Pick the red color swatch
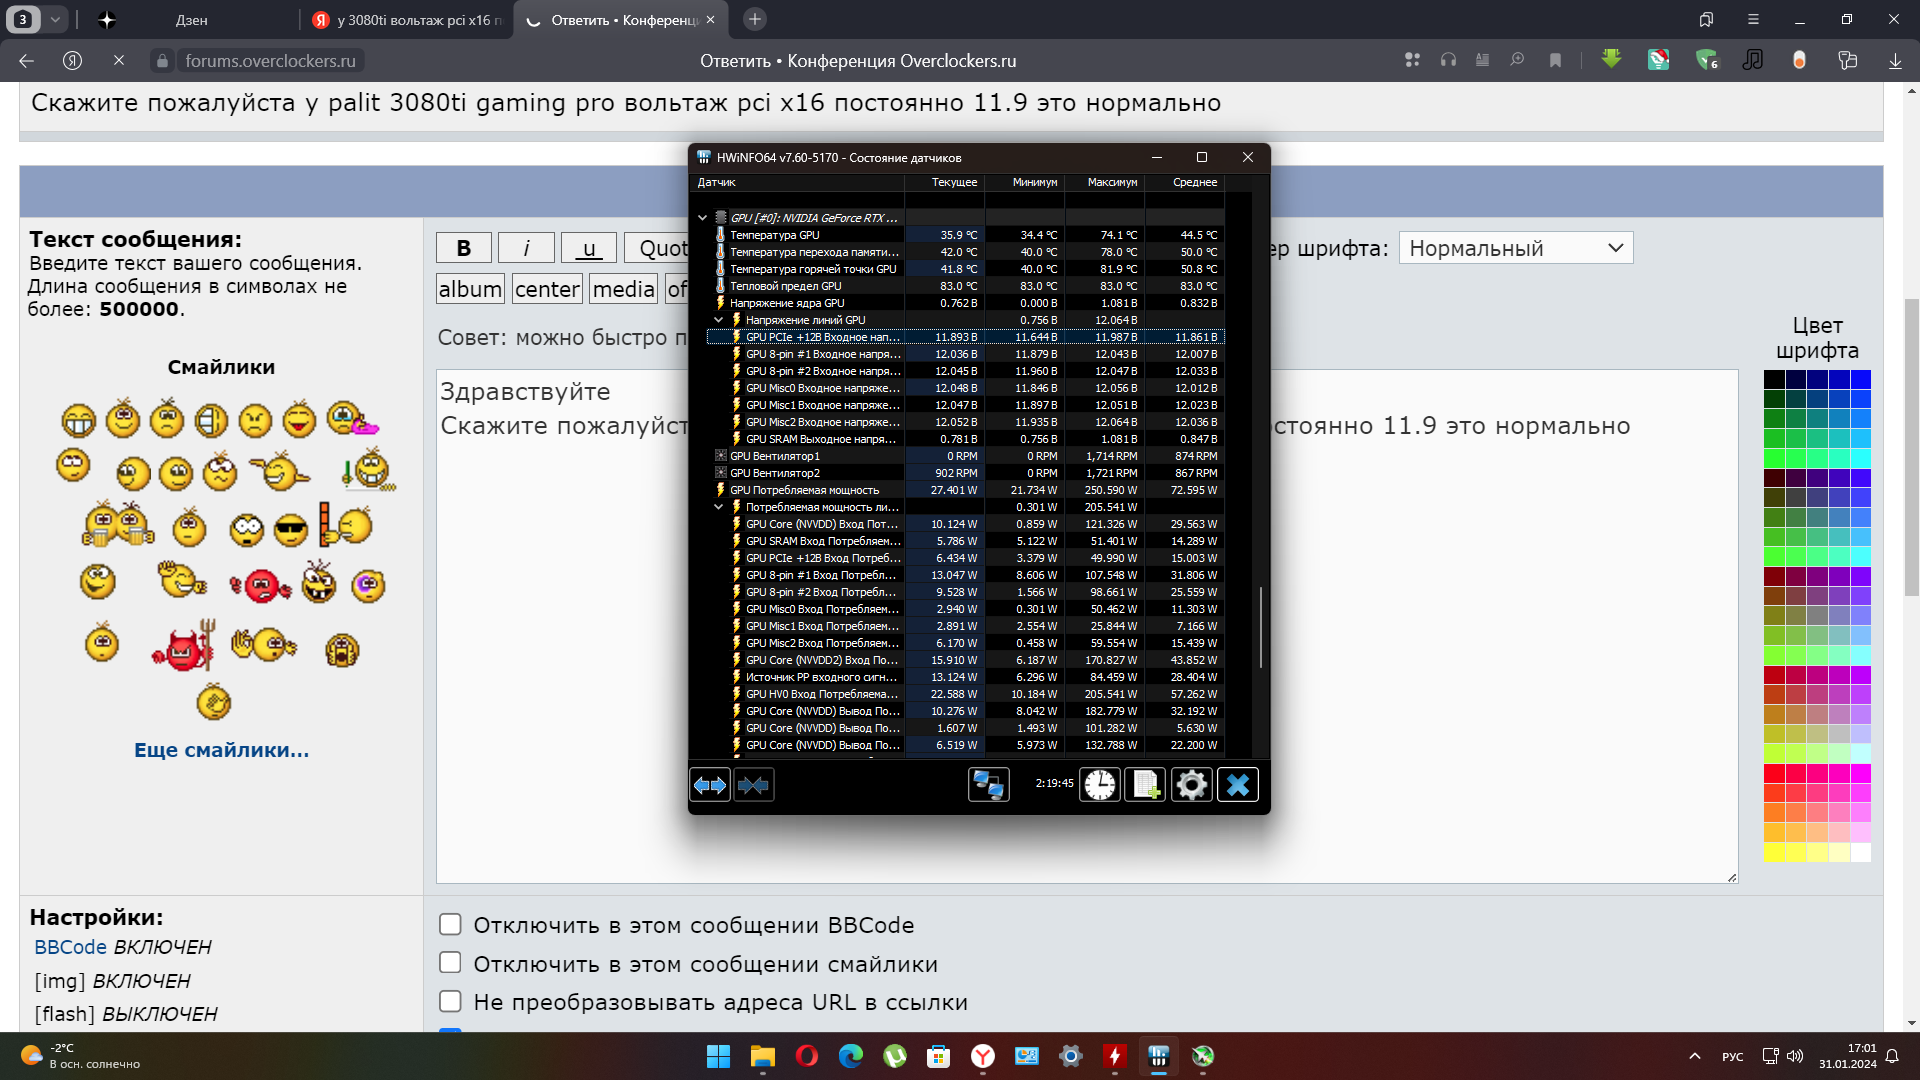Image resolution: width=1920 pixels, height=1080 pixels. 1774,773
